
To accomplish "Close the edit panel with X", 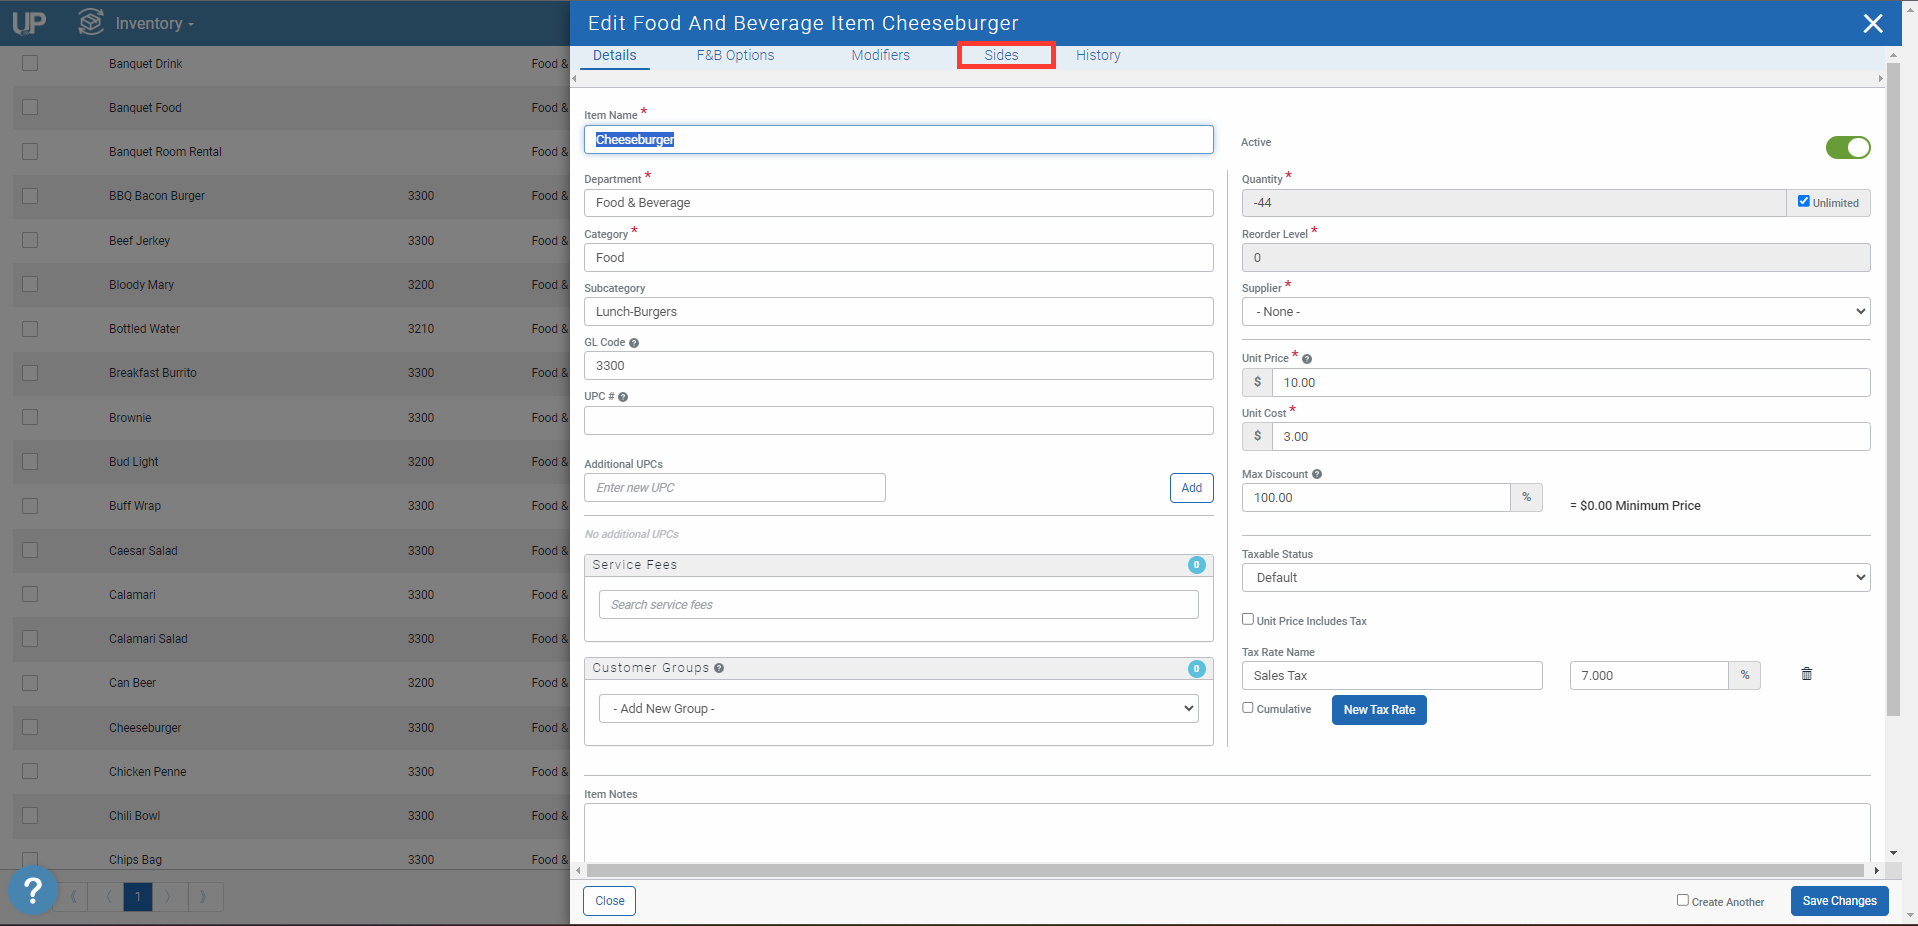I will (x=1873, y=23).
